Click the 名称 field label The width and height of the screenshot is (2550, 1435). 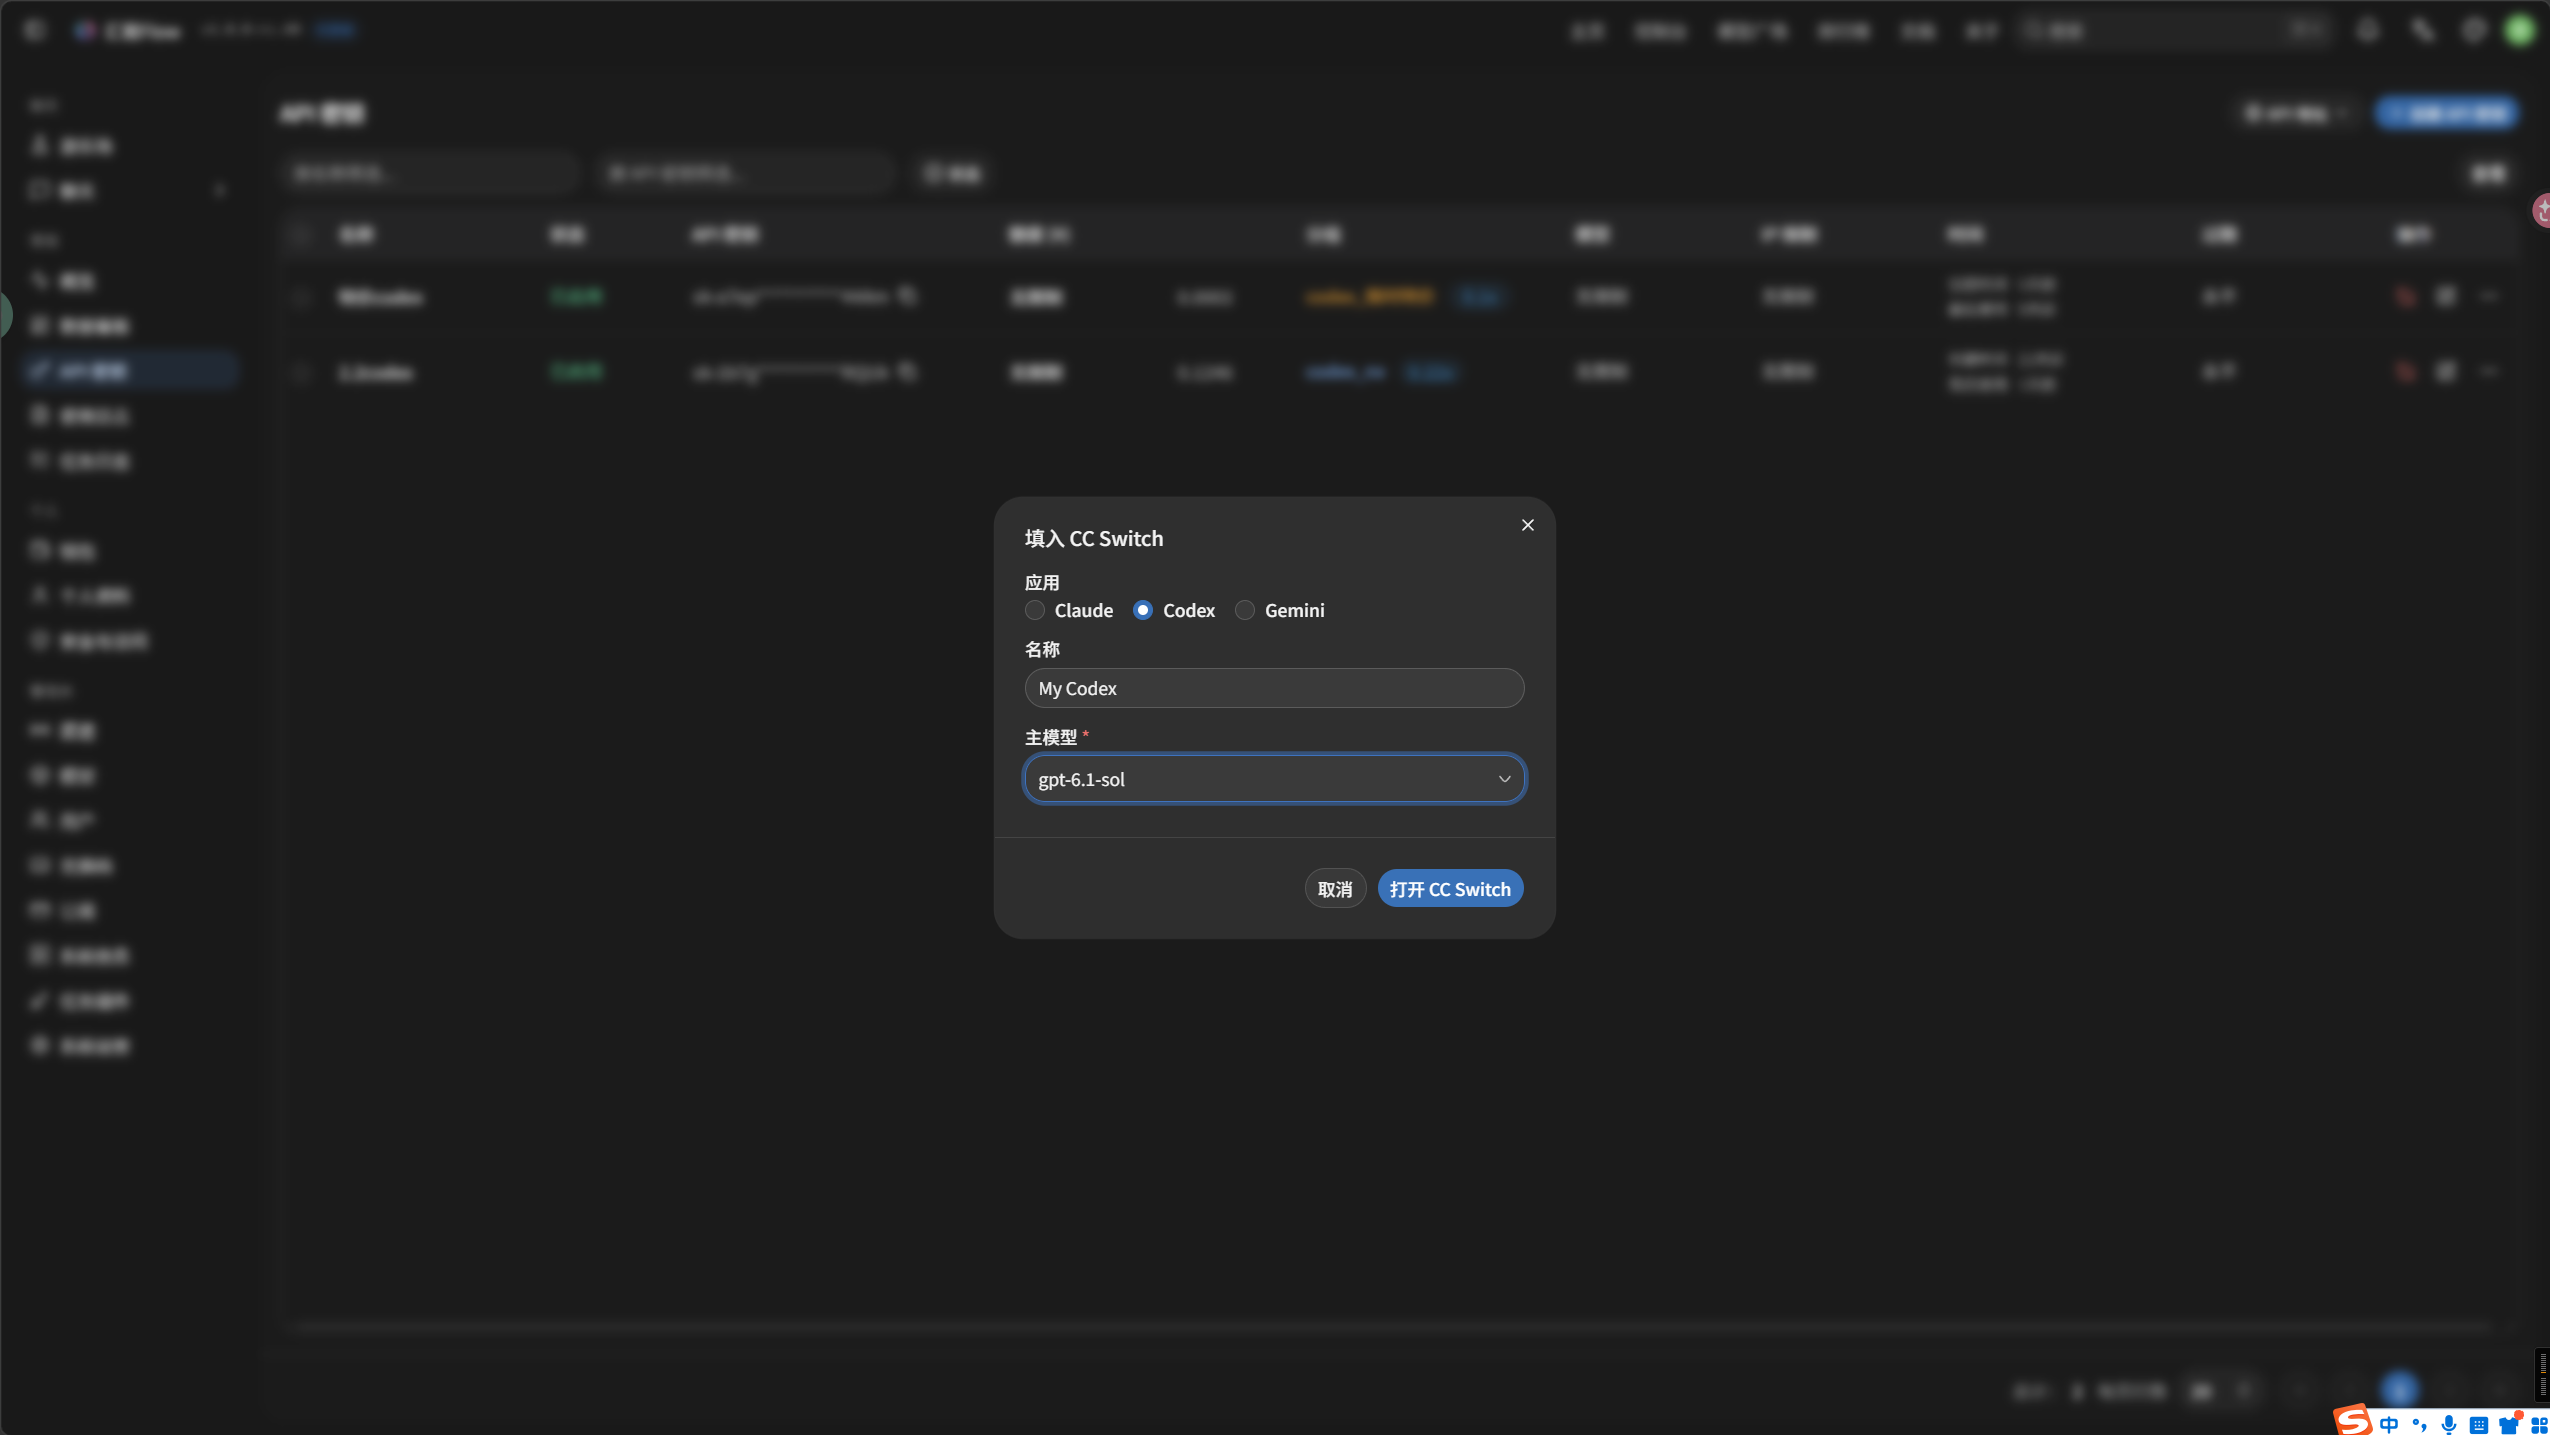point(1041,649)
